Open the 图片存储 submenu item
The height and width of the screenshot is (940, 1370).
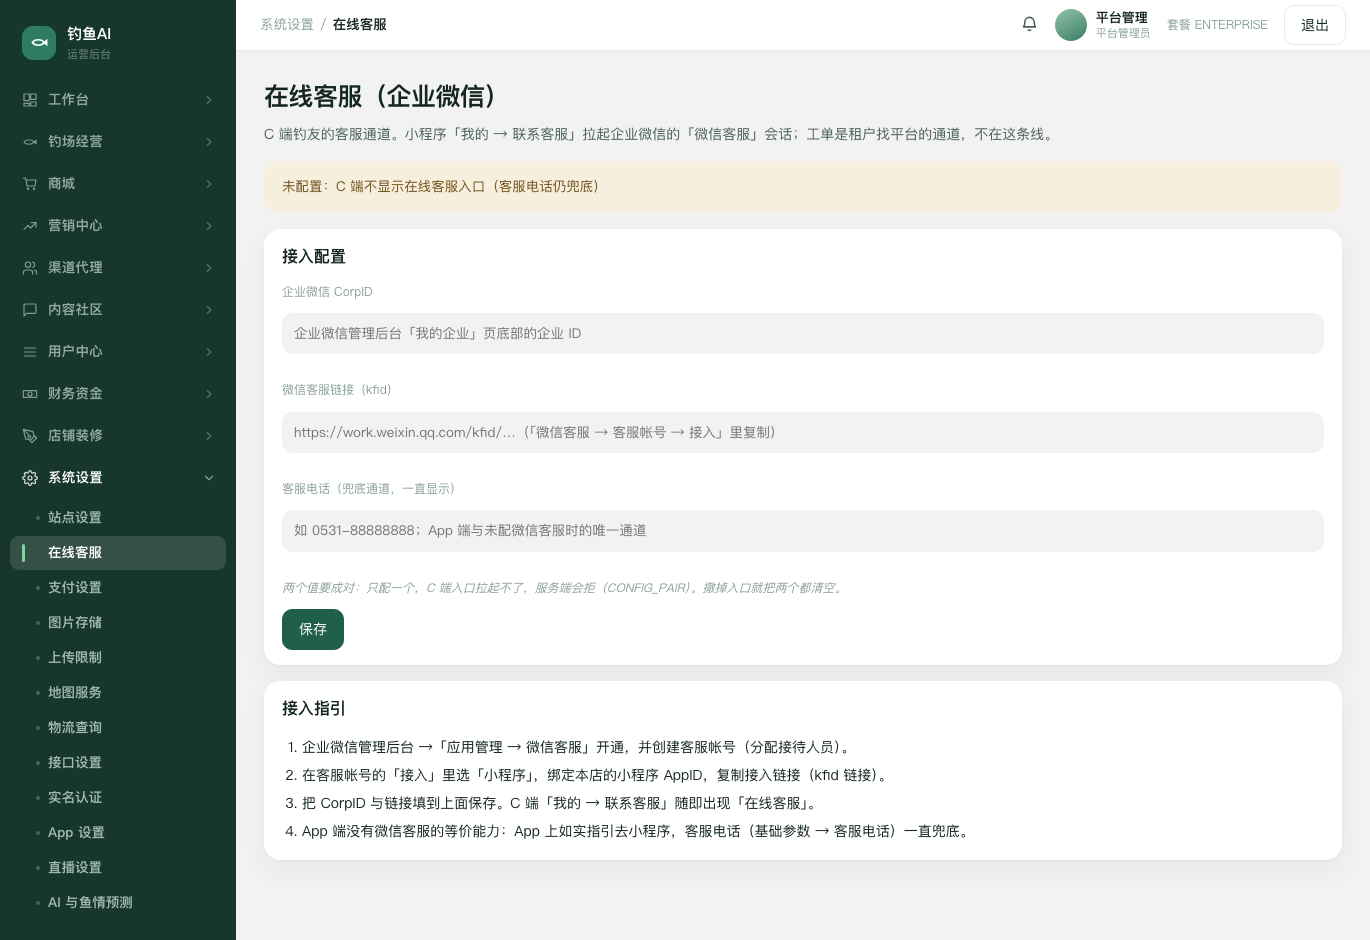[x=118, y=623]
